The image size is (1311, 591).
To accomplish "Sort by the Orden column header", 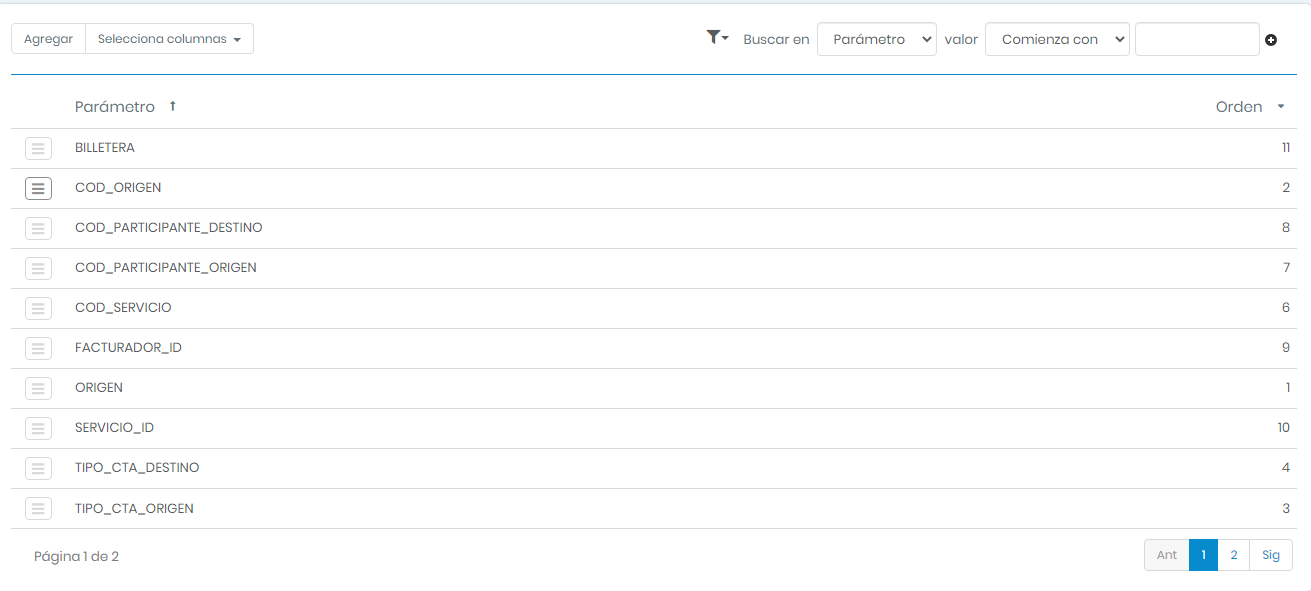I will click(x=1240, y=107).
